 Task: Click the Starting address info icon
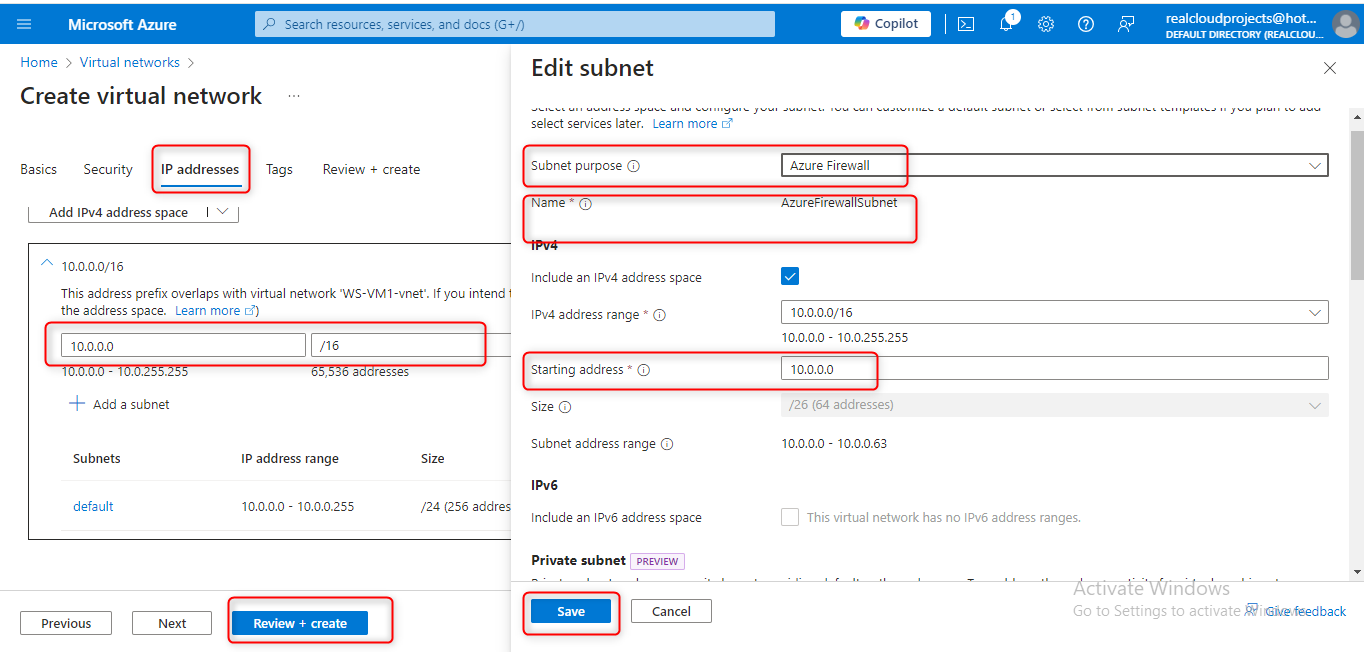point(644,370)
